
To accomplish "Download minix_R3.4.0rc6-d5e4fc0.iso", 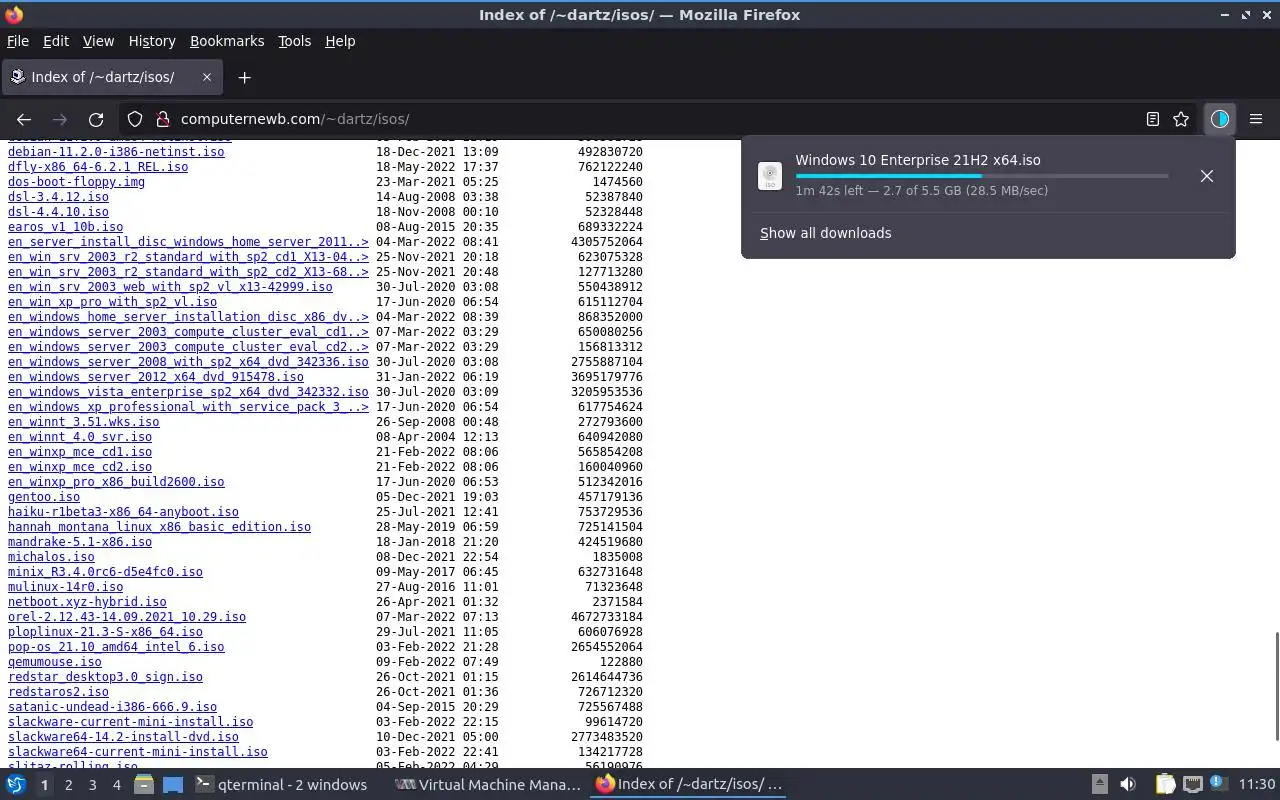I will tap(105, 572).
